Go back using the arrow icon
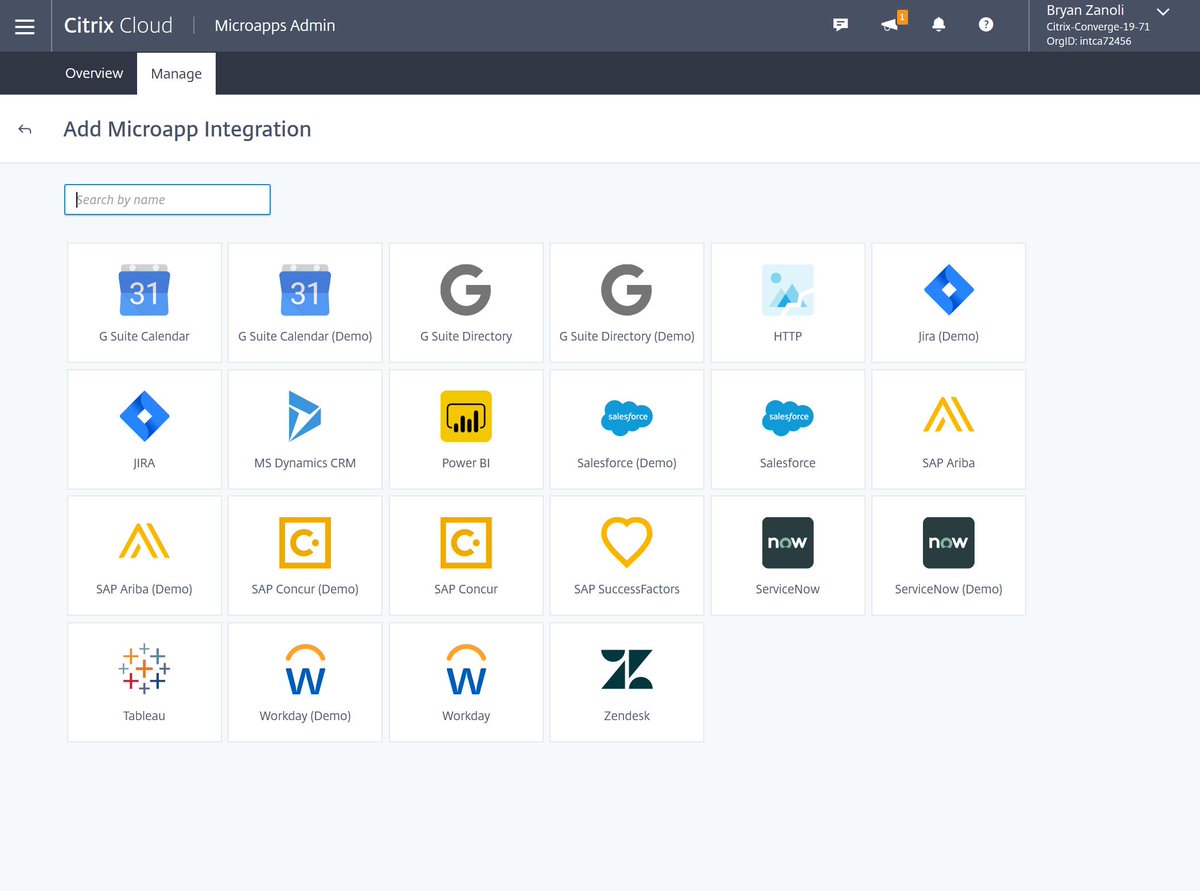The height and width of the screenshot is (891, 1200). [25, 129]
